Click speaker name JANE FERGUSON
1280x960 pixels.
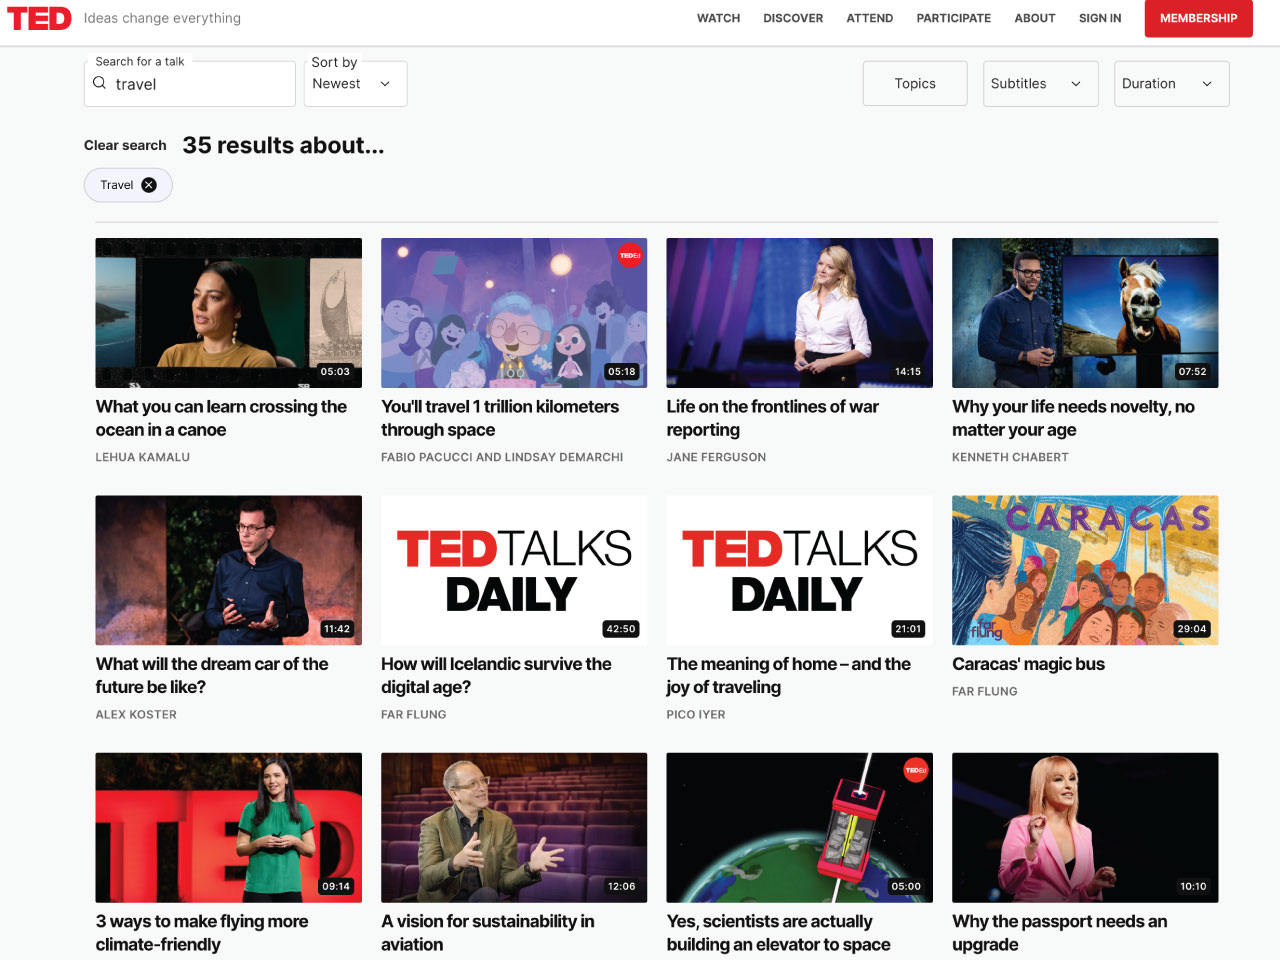point(716,457)
